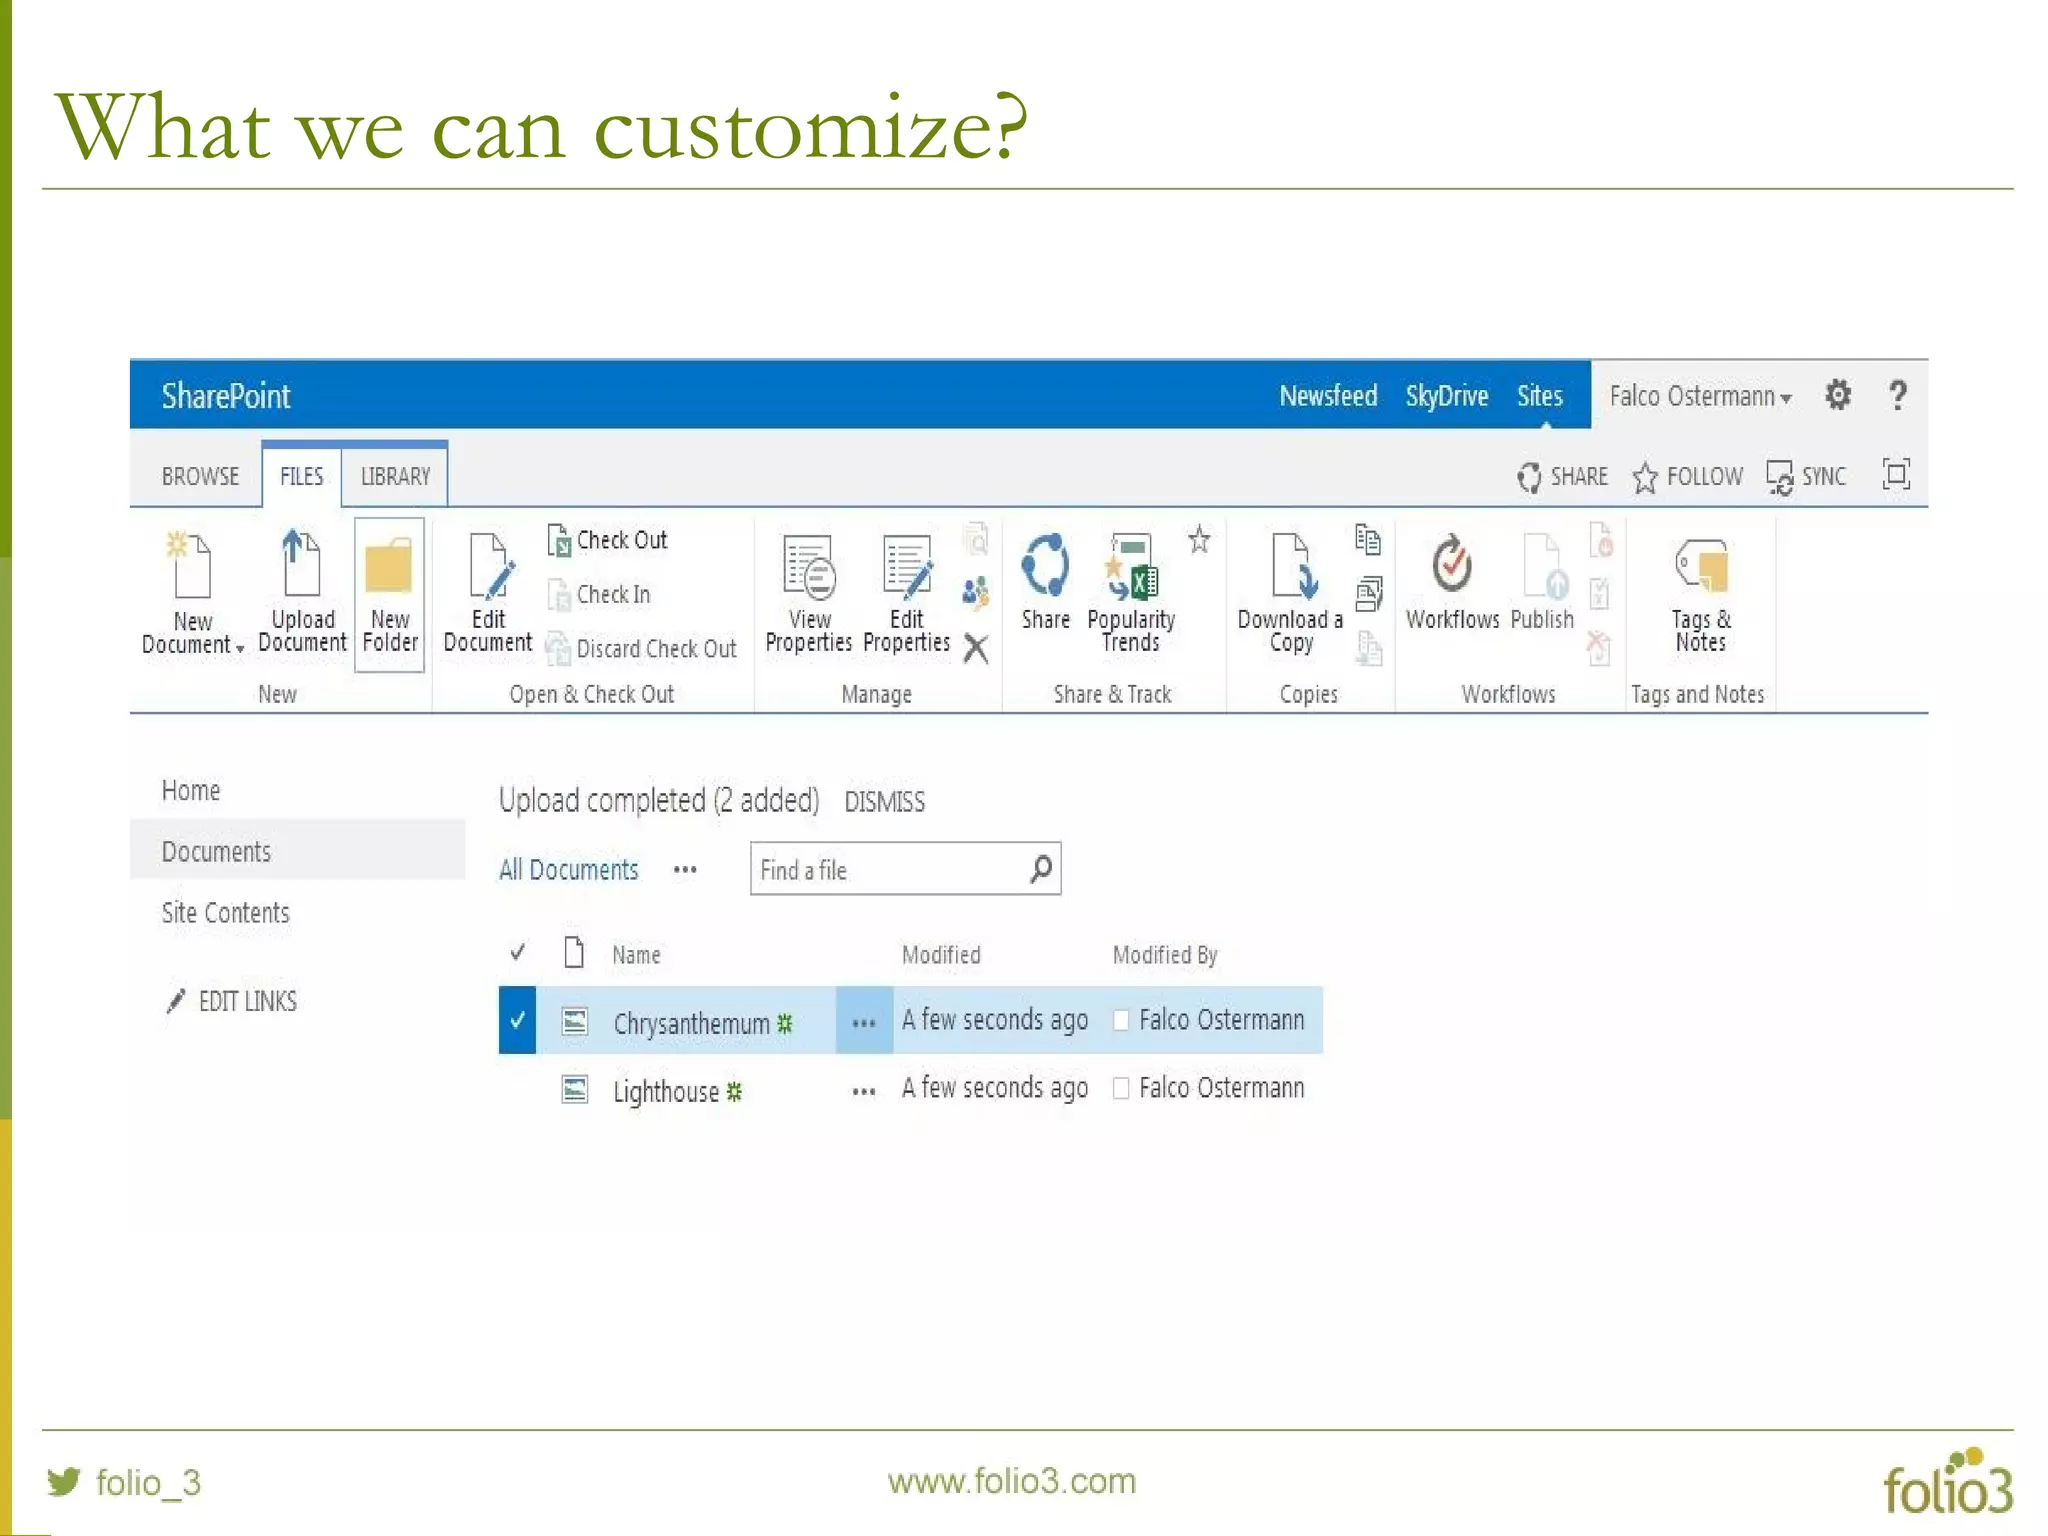Click the Send To icon in Copies
This screenshot has height=1536, width=2048.
click(1368, 540)
